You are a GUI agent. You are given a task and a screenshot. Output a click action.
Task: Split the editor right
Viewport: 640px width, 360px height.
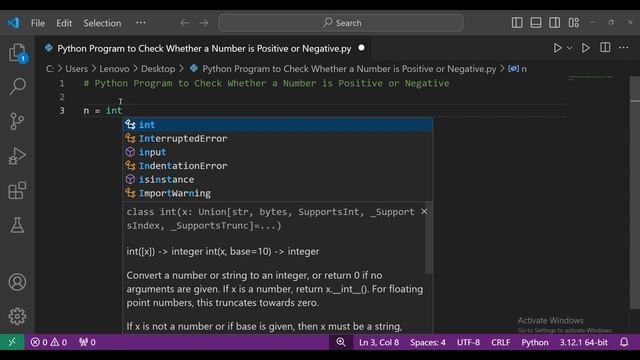click(605, 48)
